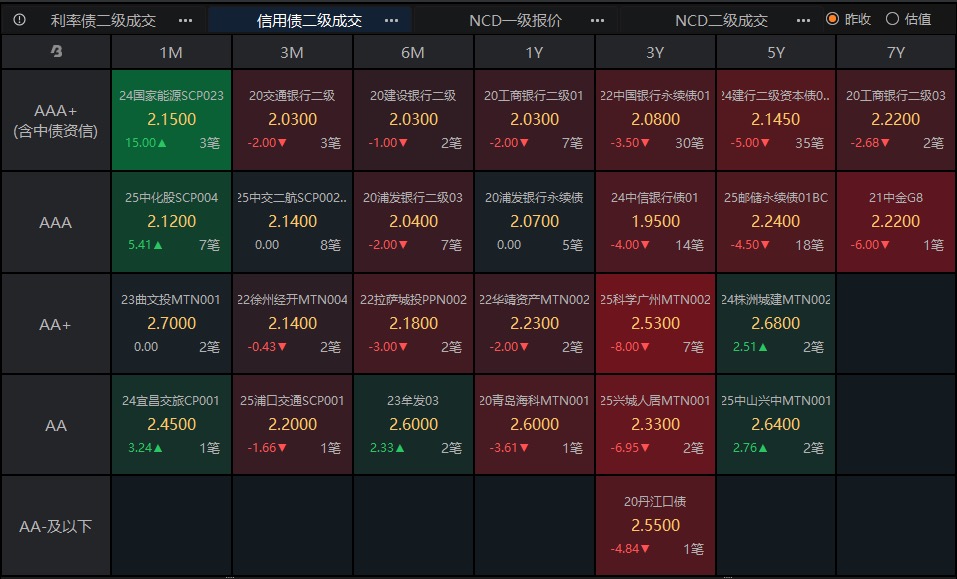Viewport: 957px width, 579px height.
Task: Open the more menu beside 利率债二级成交
Action: 186,20
